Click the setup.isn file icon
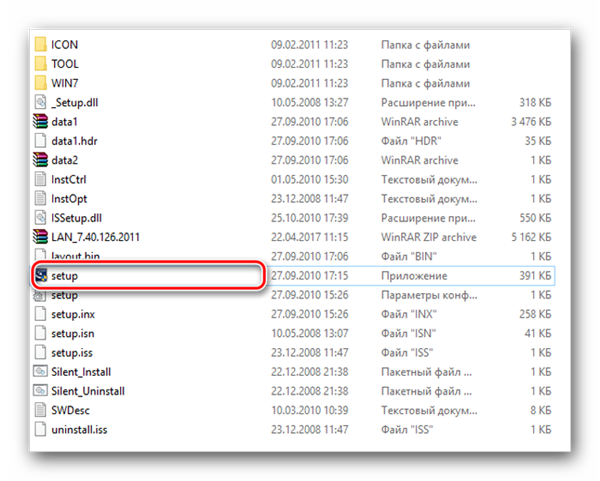The height and width of the screenshot is (481, 600). coord(40,333)
